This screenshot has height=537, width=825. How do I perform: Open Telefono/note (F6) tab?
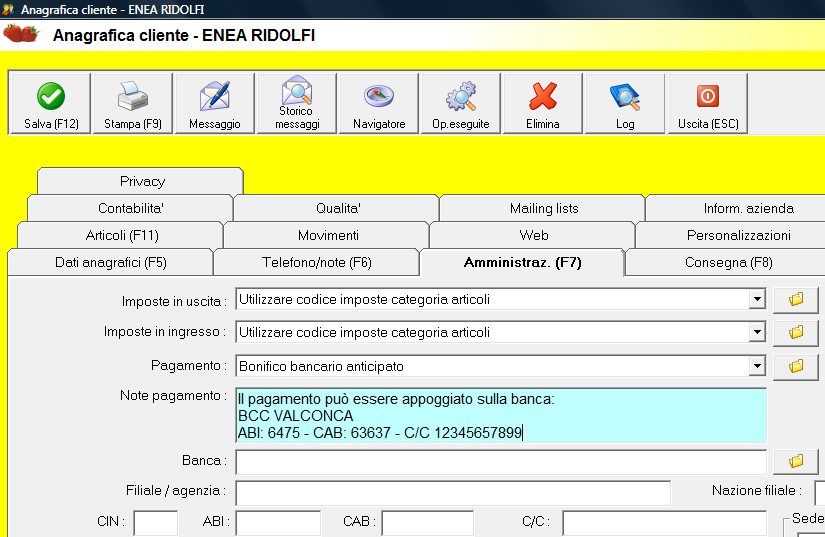(x=317, y=262)
